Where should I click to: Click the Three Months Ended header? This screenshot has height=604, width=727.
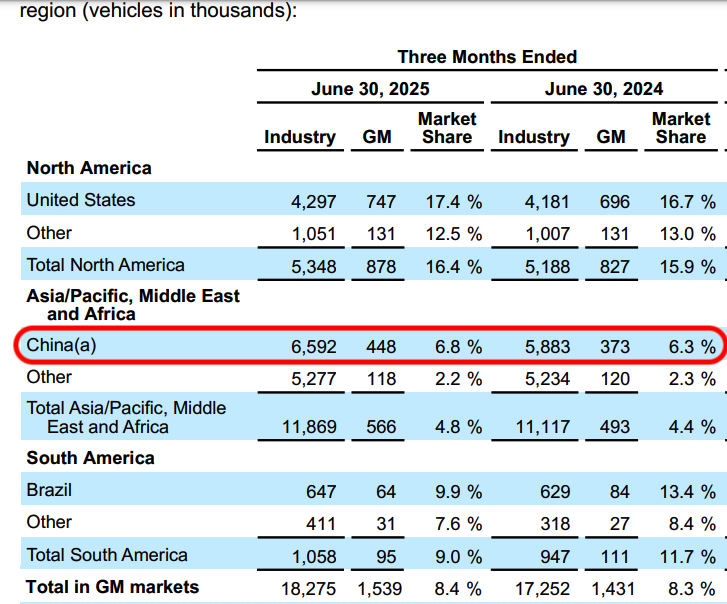(487, 57)
